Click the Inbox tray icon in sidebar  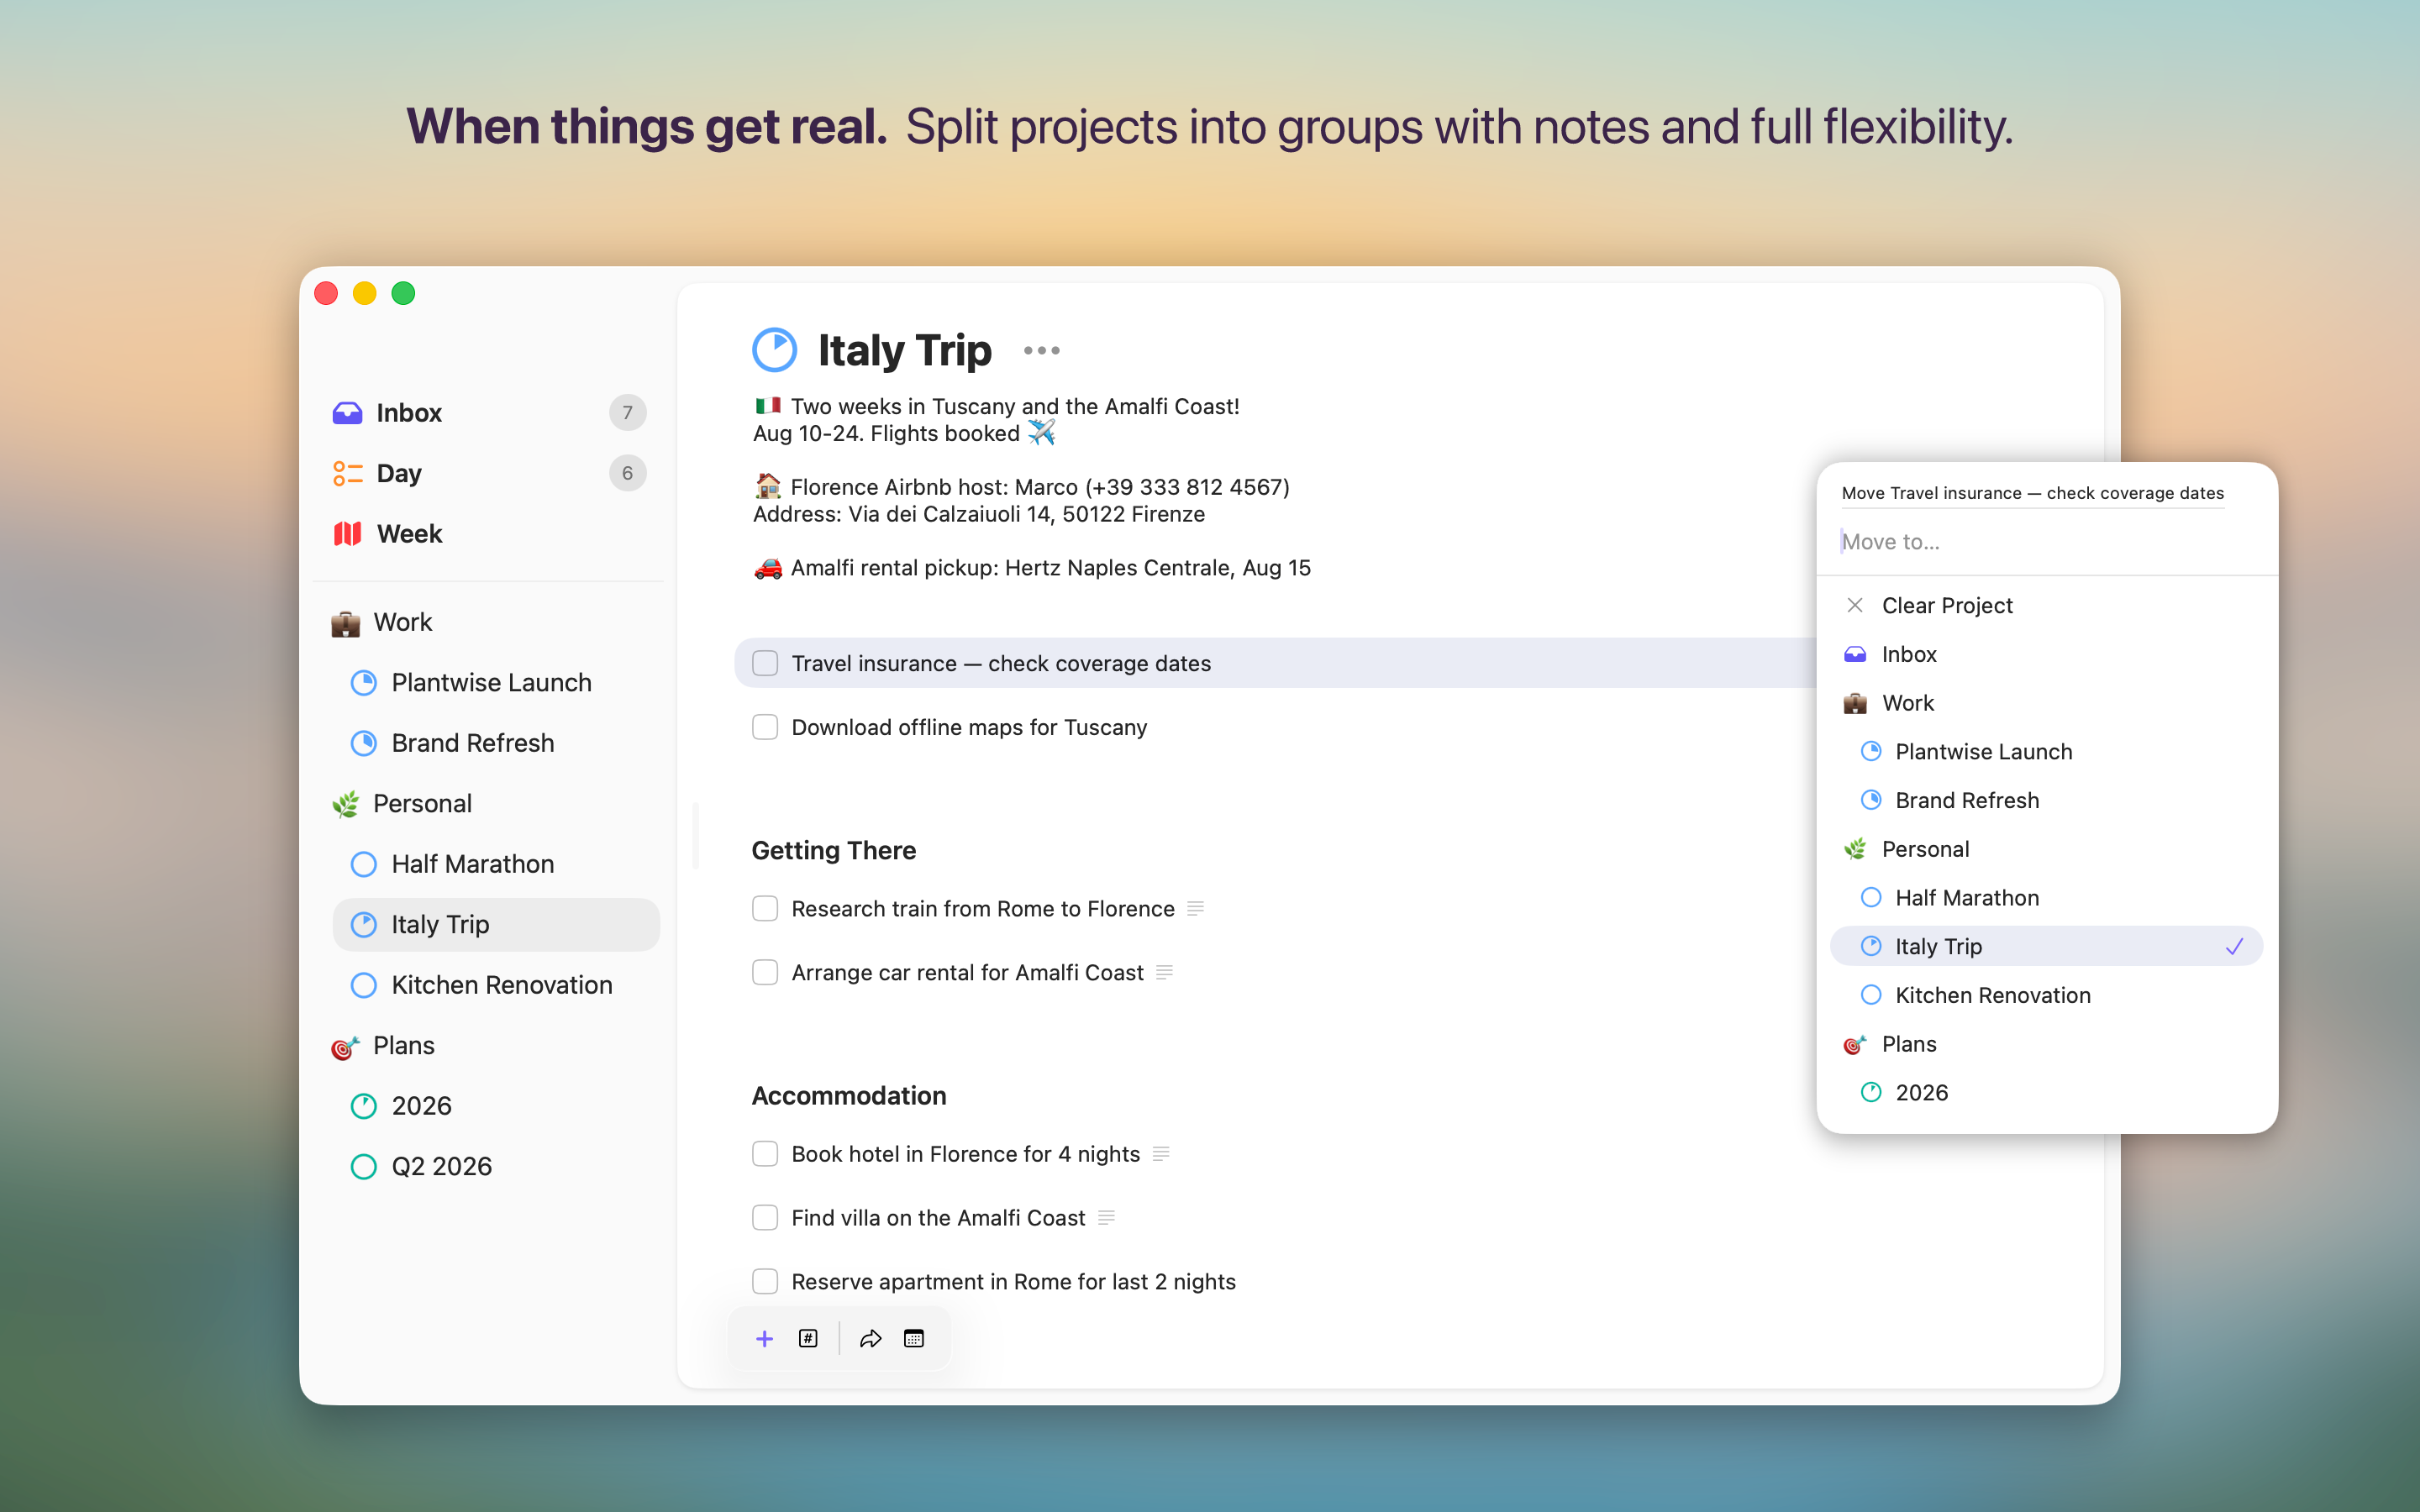tap(347, 413)
